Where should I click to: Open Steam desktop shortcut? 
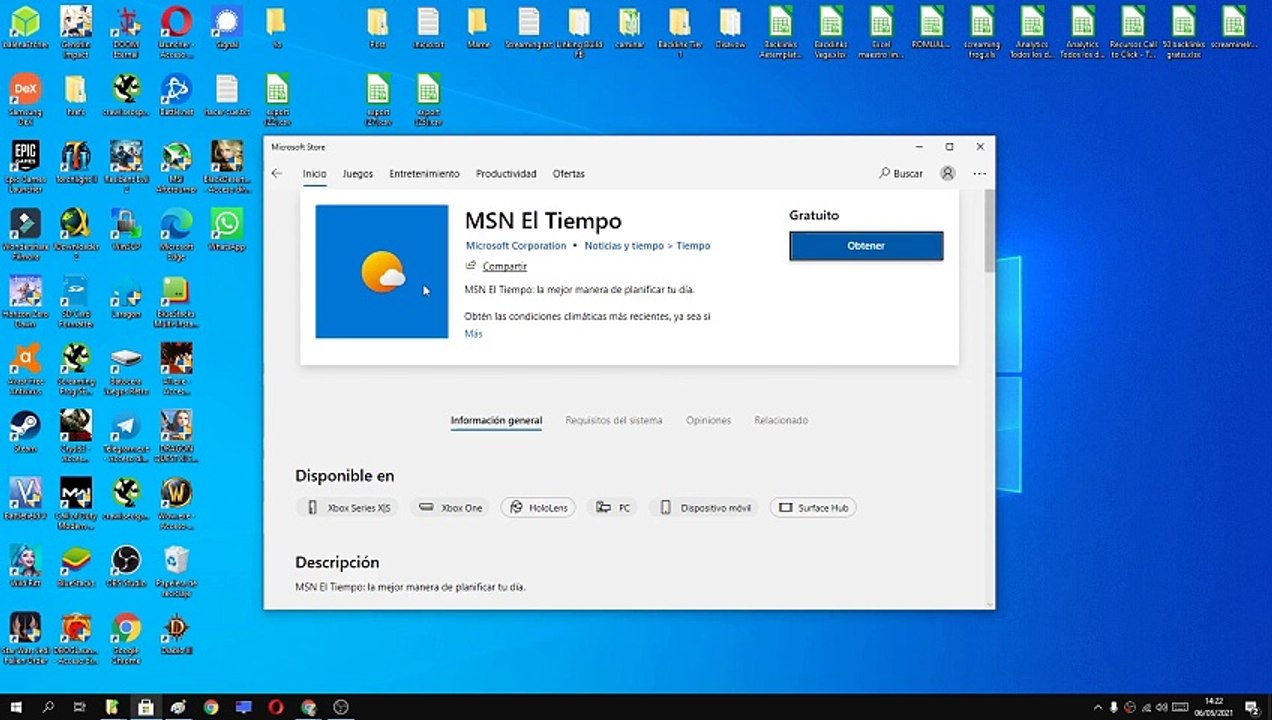tap(25, 432)
